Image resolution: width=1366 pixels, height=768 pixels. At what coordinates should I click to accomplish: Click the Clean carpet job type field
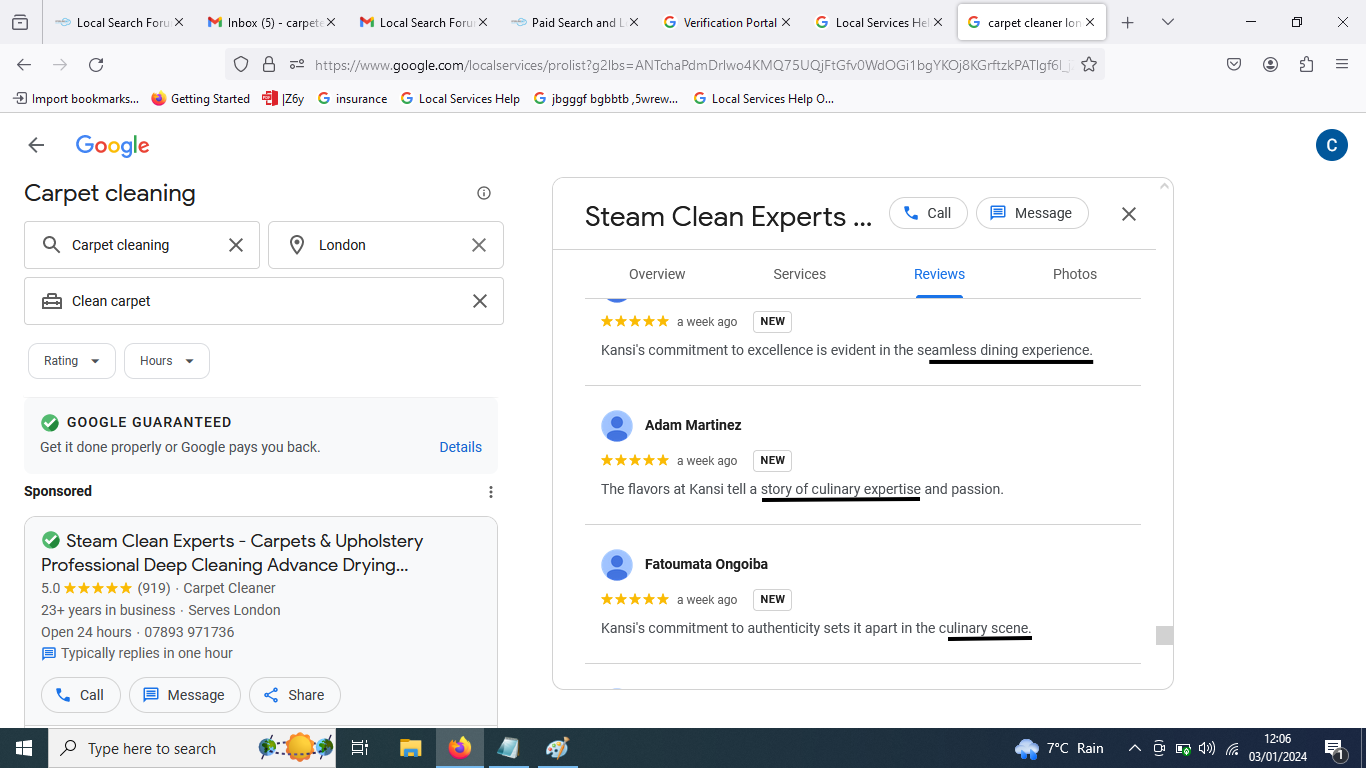264,301
